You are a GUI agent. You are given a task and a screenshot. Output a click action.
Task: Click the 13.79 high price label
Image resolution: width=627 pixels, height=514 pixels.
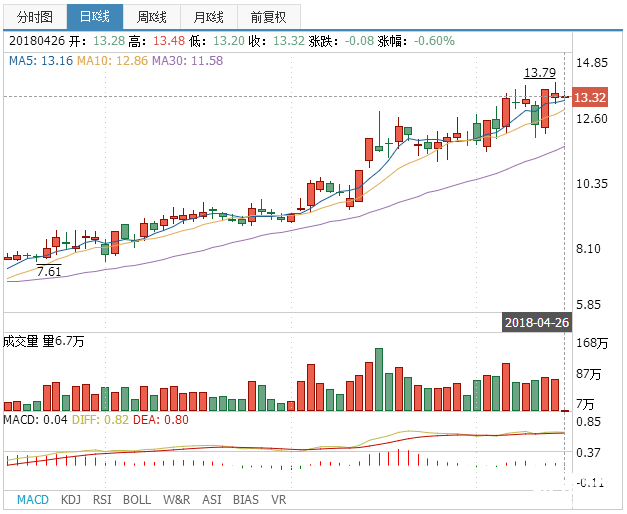[x=540, y=73]
